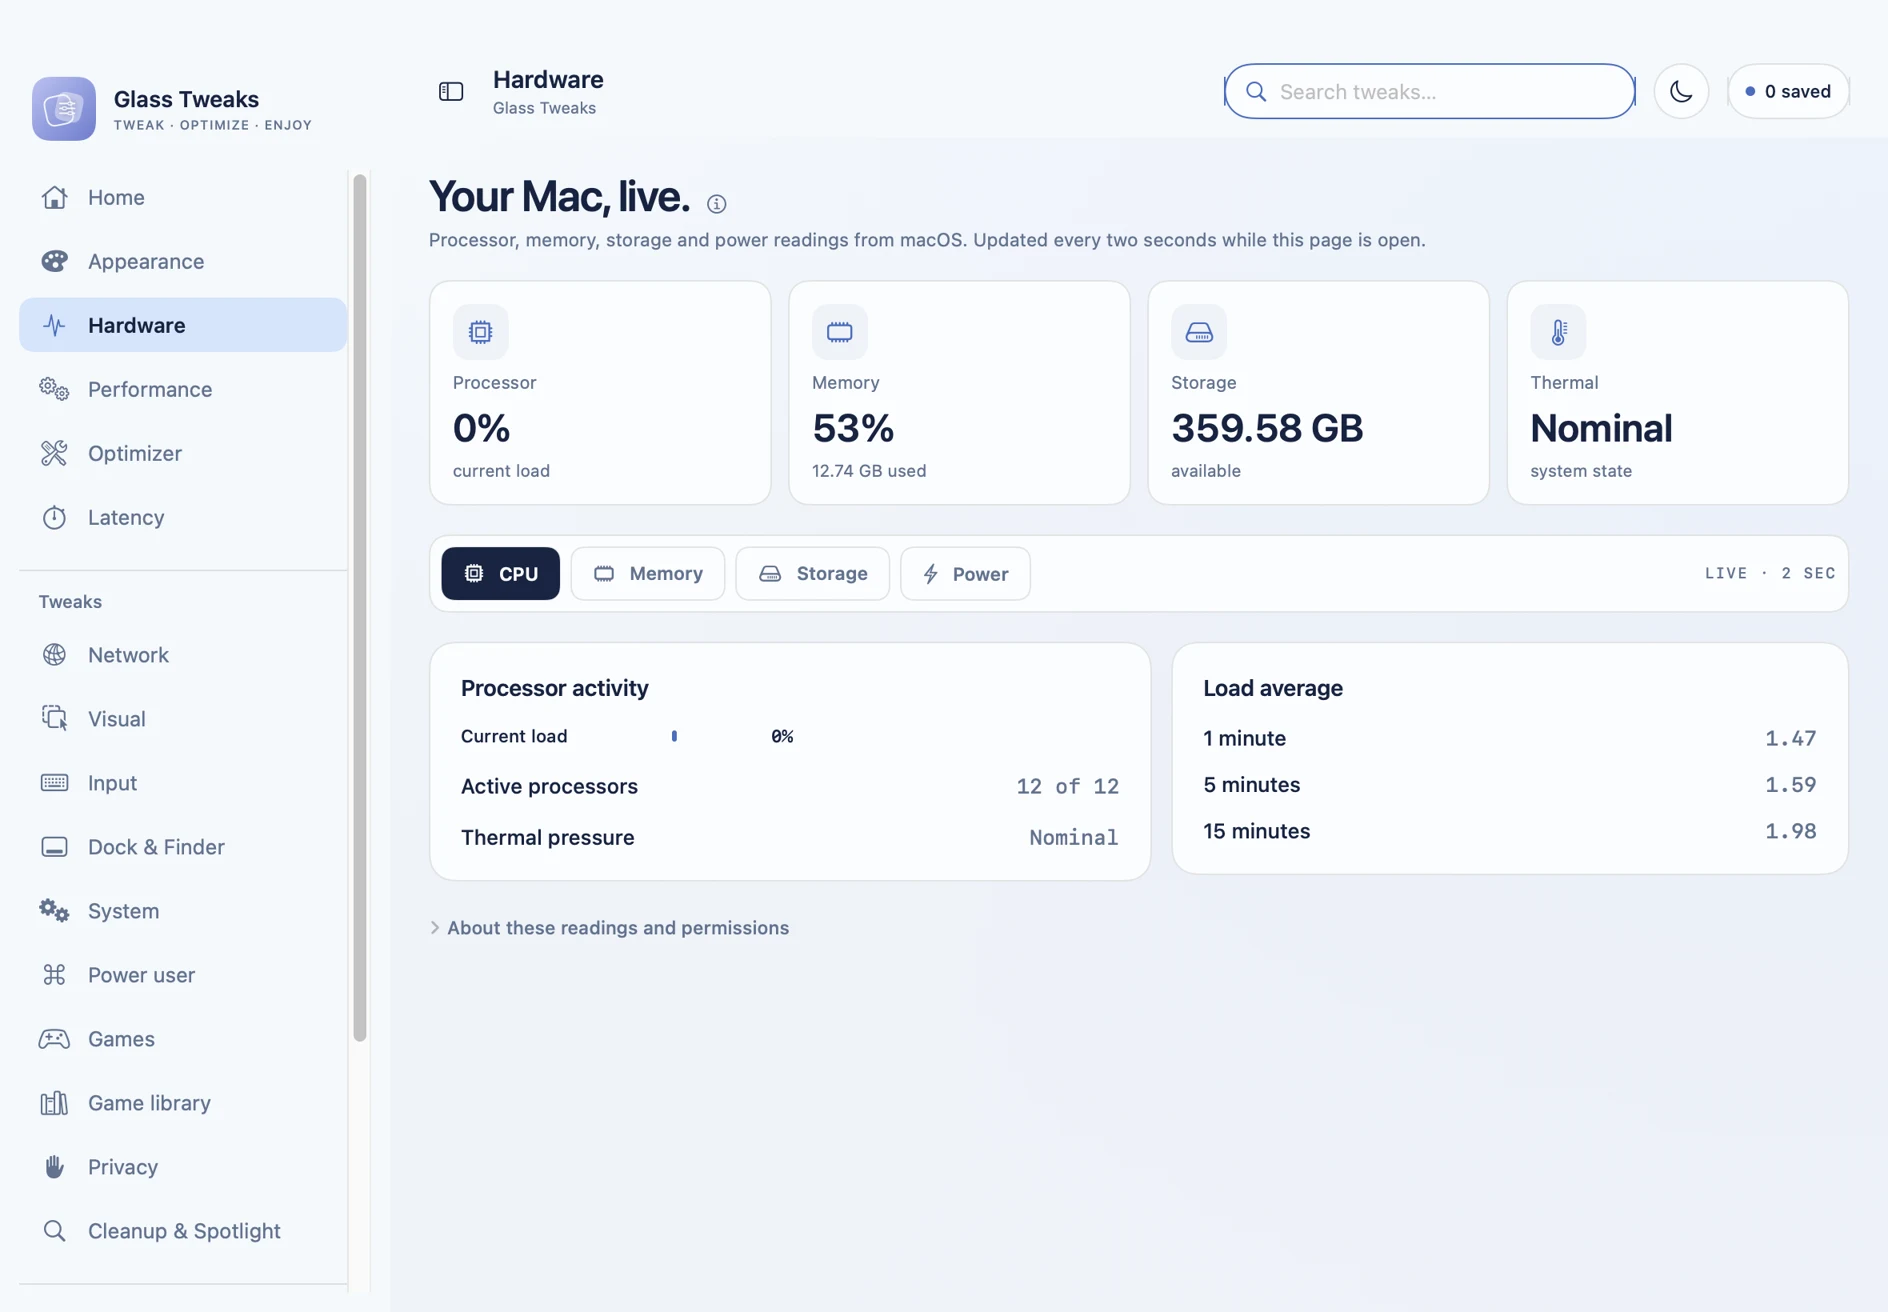Click the Processor chip card icon
1888x1312 pixels.
tap(480, 332)
